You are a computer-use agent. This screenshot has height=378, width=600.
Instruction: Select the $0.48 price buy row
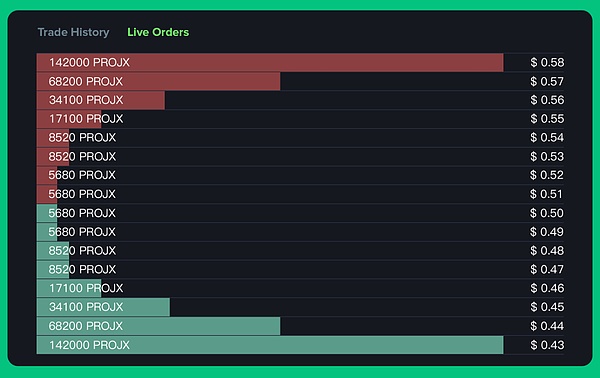(x=300, y=250)
